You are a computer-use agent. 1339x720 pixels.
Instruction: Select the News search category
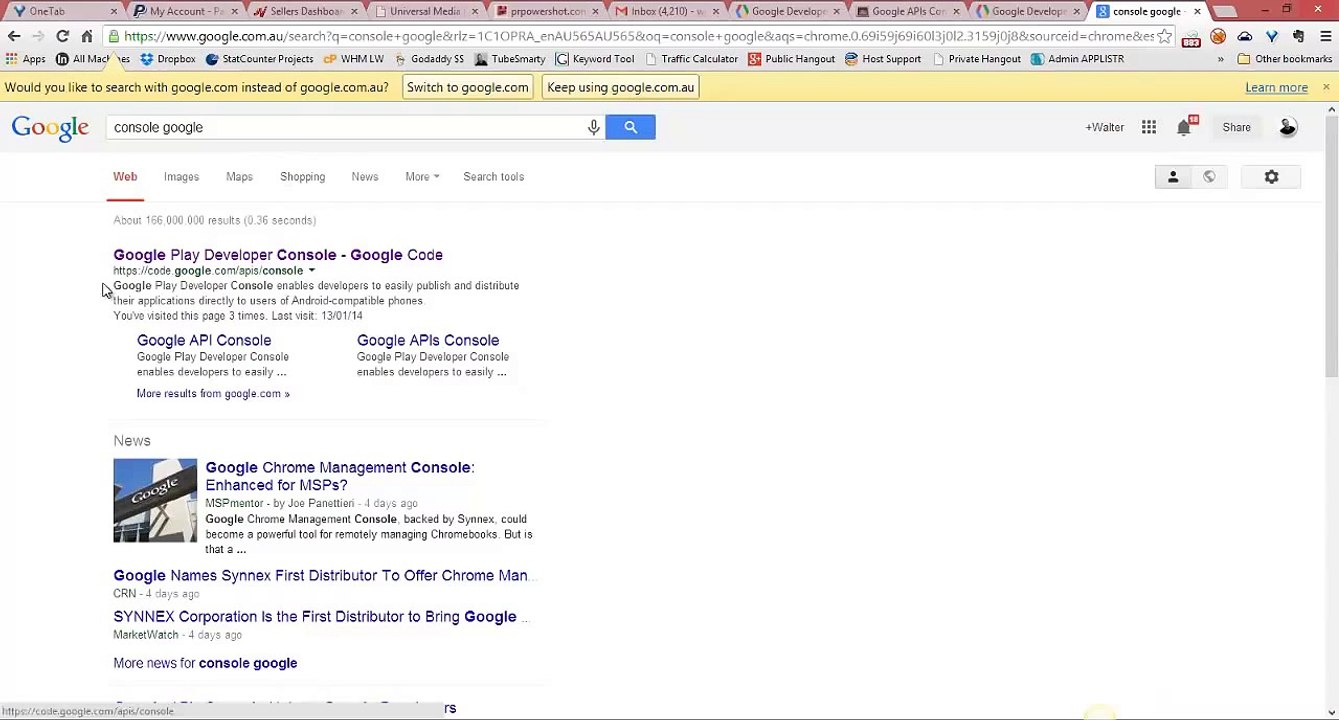[365, 177]
